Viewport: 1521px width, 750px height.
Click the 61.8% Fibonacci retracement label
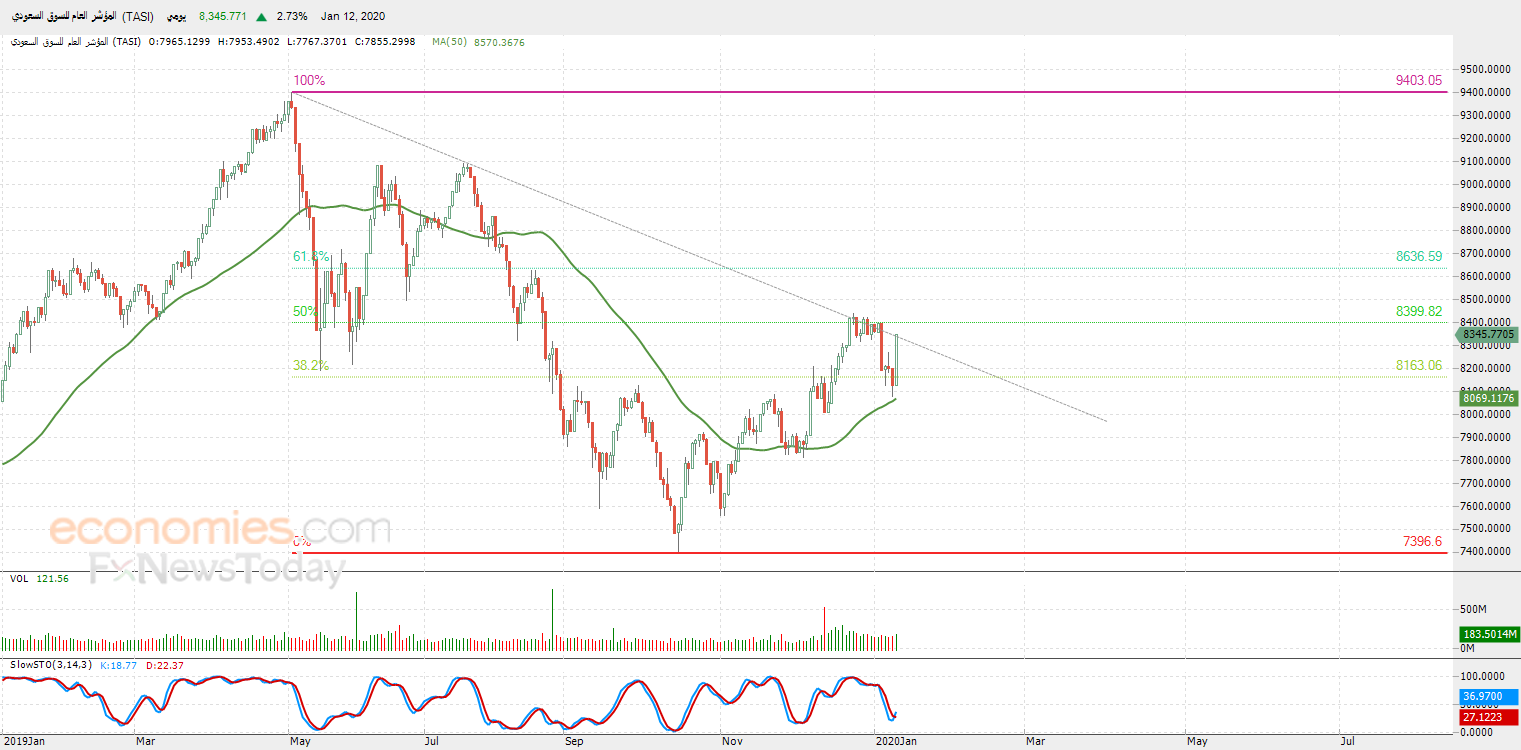click(x=310, y=257)
